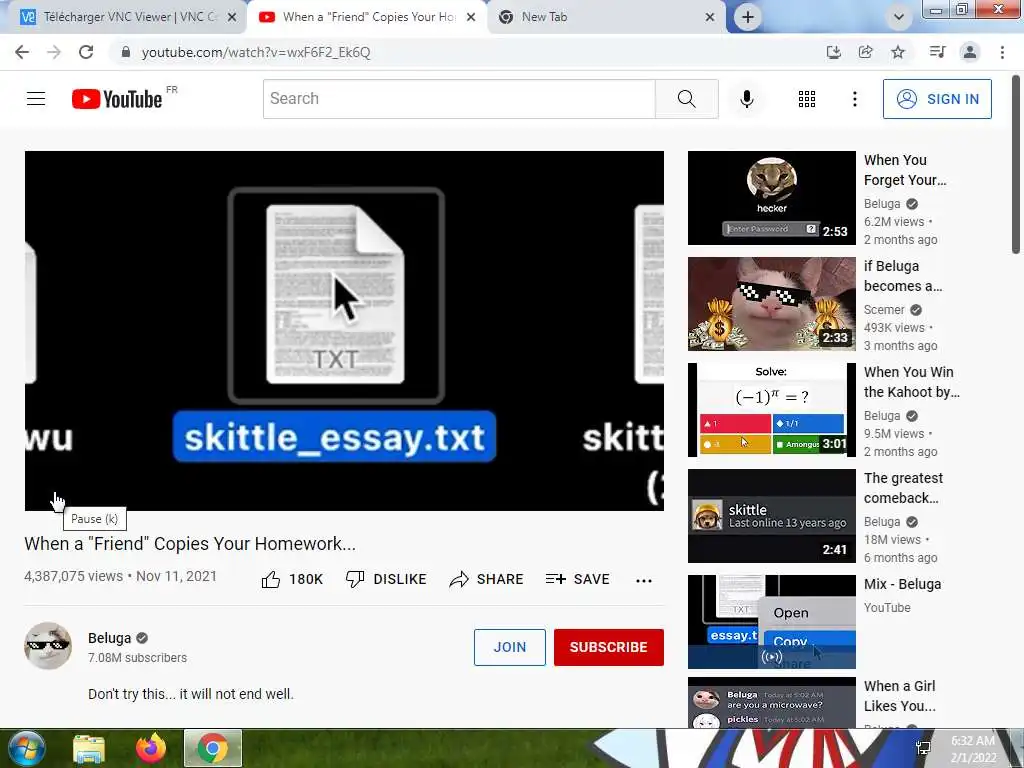Click the video title When a "Friend" Copies
Image resolution: width=1024 pixels, height=768 pixels.
click(190, 543)
